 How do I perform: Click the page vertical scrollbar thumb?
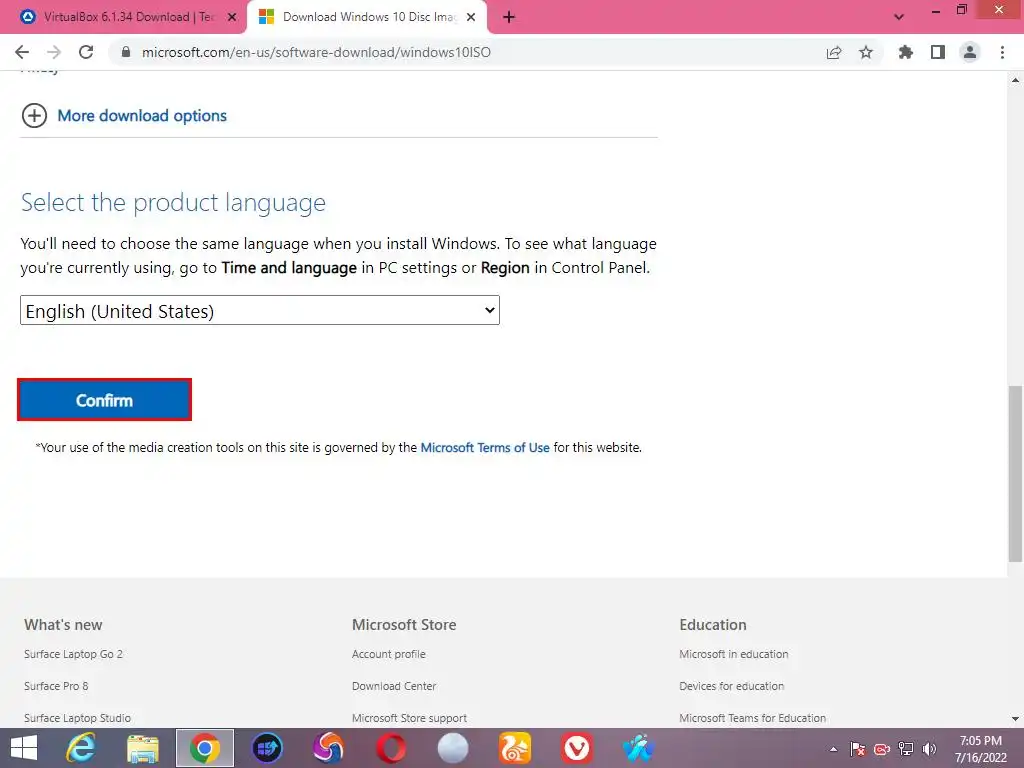1015,473
